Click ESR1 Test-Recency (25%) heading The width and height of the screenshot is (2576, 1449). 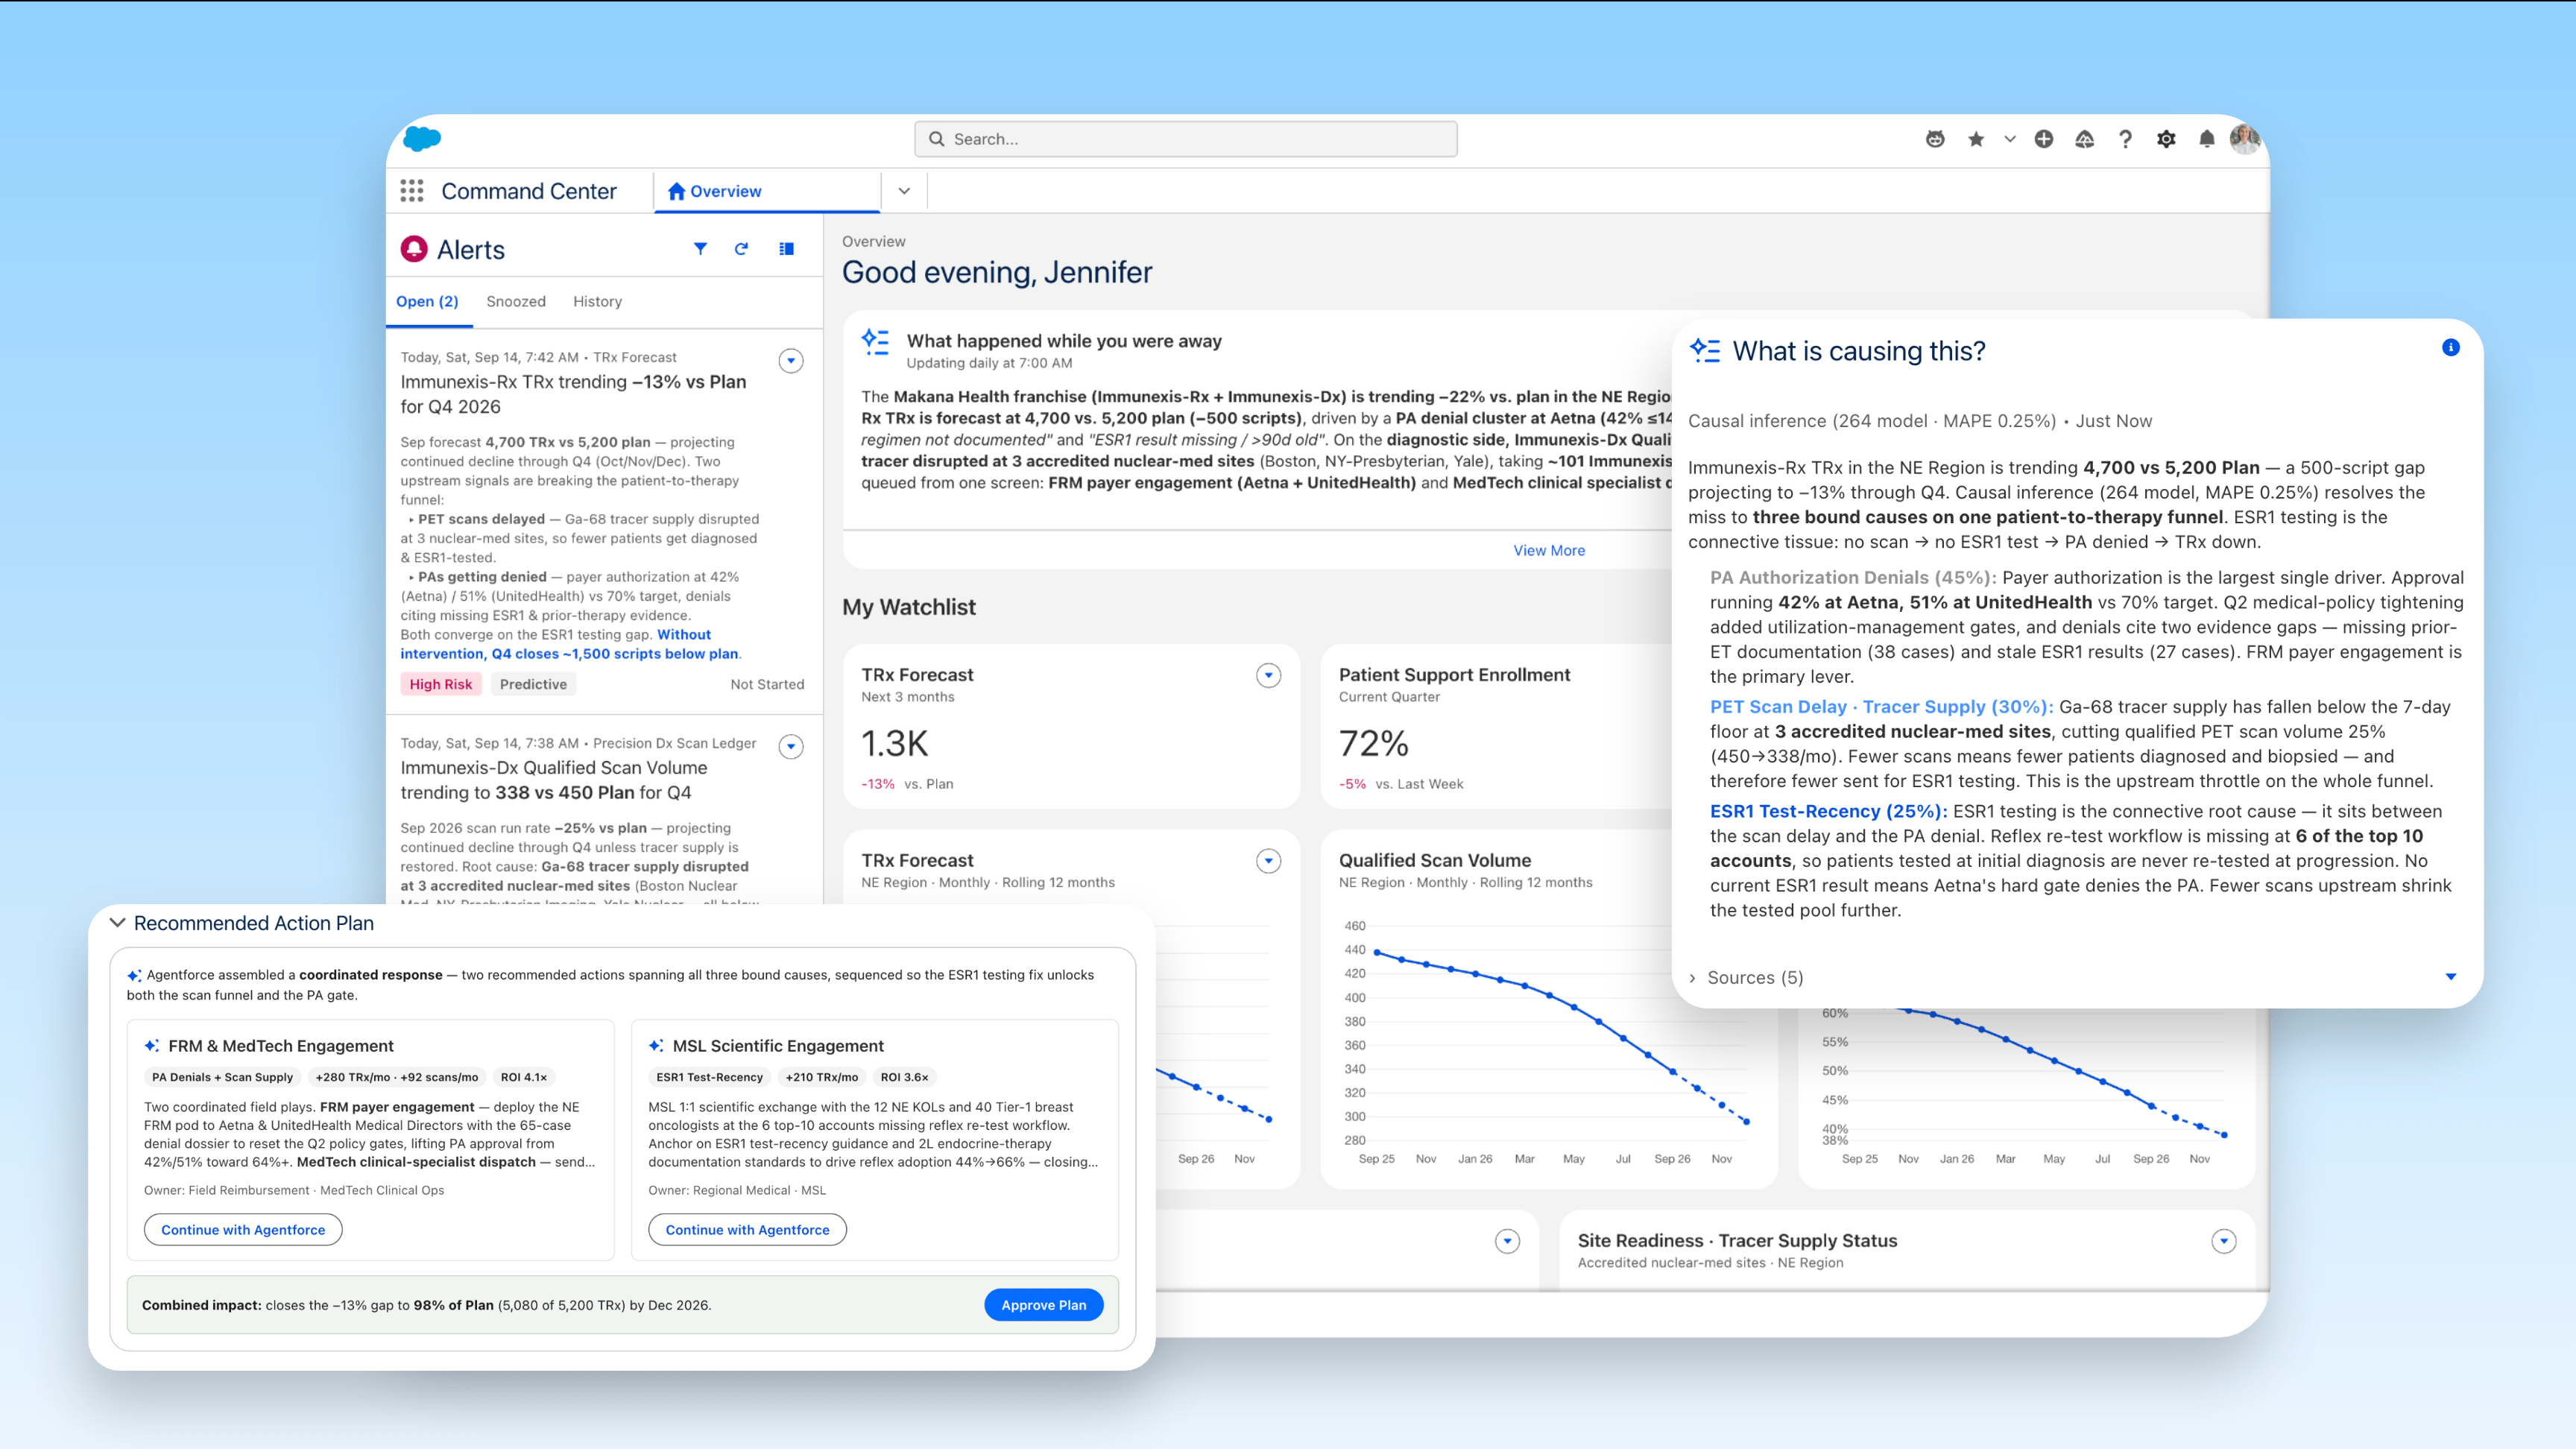tap(1828, 812)
